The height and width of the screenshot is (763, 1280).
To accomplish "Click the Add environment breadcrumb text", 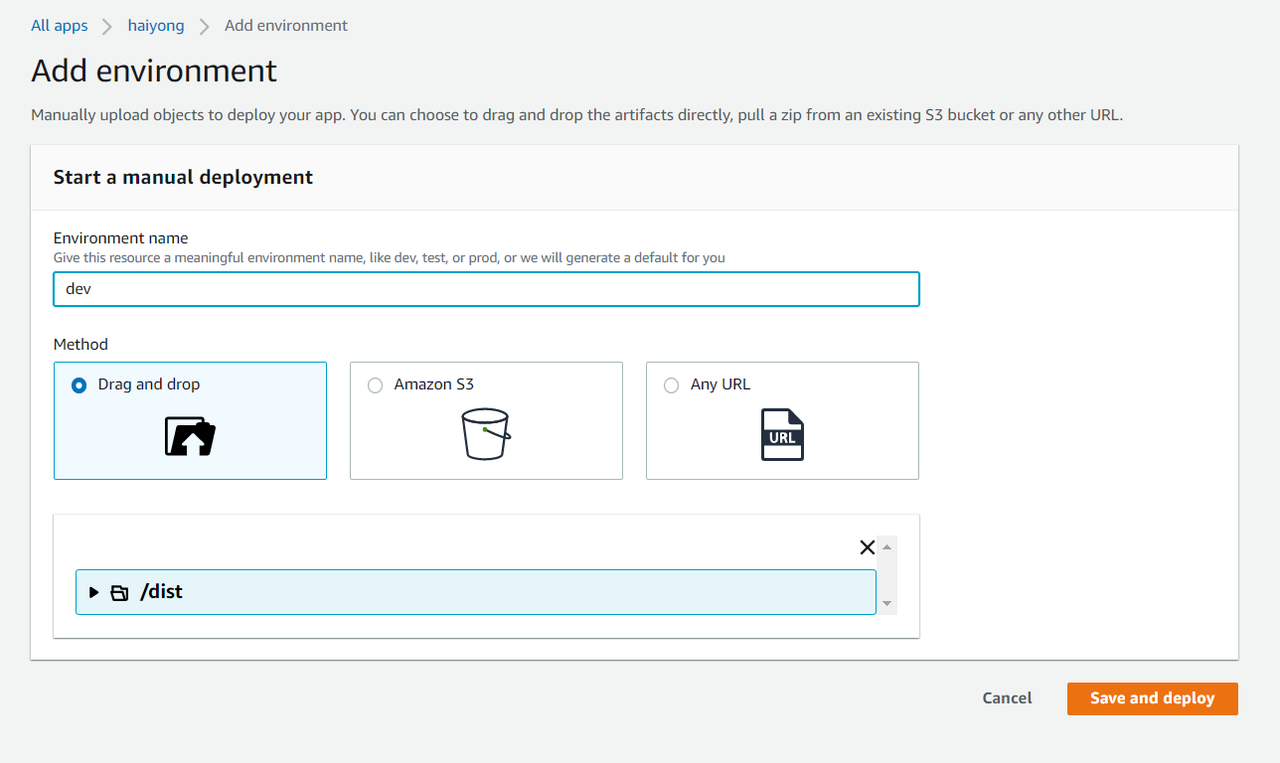I will 286,26.
